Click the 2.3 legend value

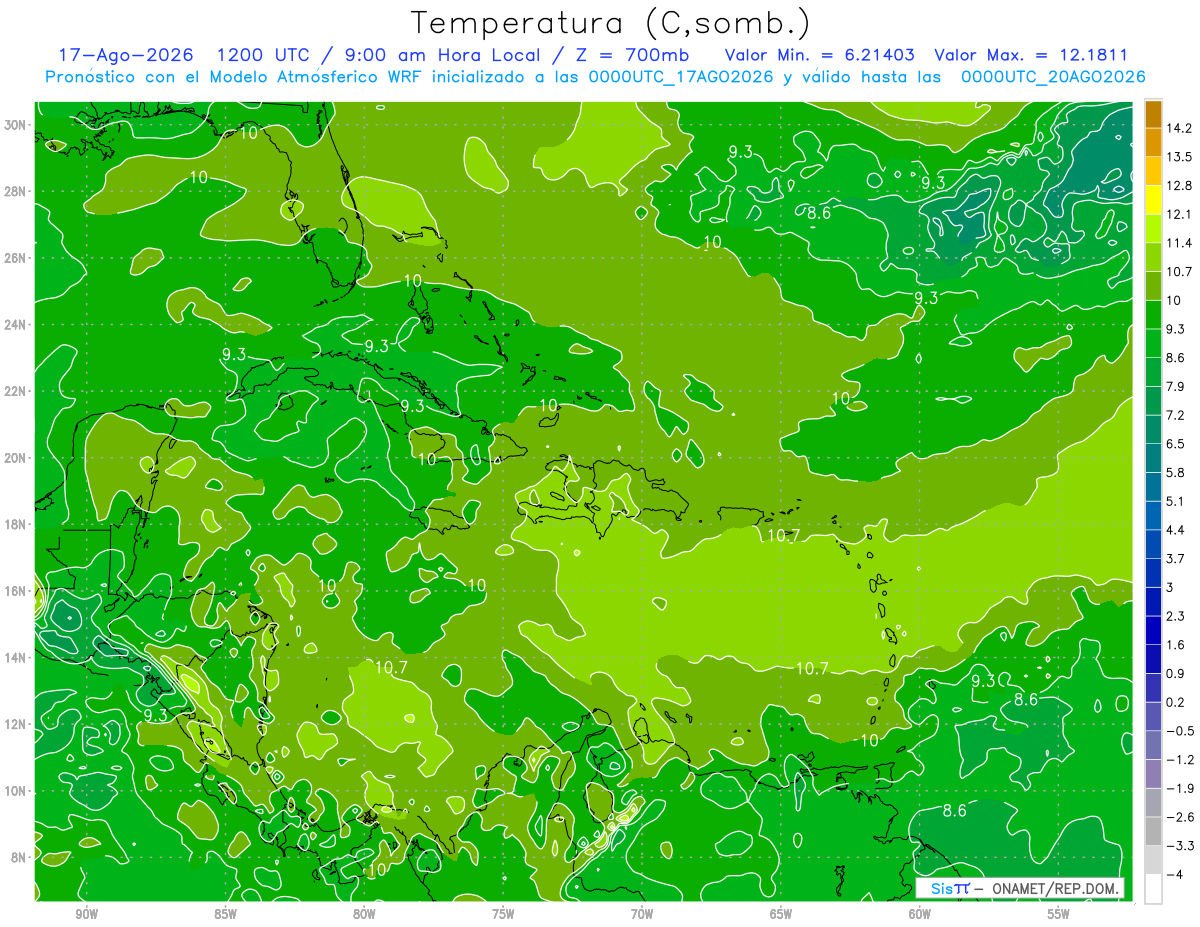coord(1177,616)
